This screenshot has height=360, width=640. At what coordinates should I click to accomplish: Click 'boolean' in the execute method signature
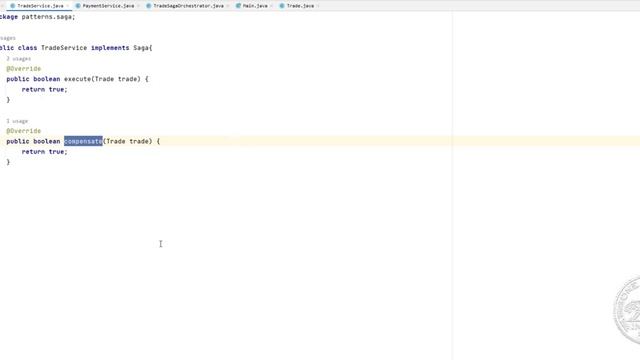[x=47, y=79]
